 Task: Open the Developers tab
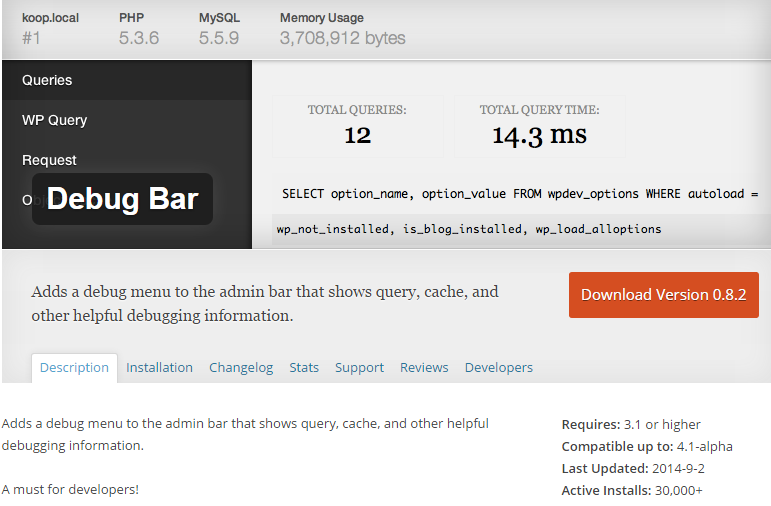click(x=499, y=368)
